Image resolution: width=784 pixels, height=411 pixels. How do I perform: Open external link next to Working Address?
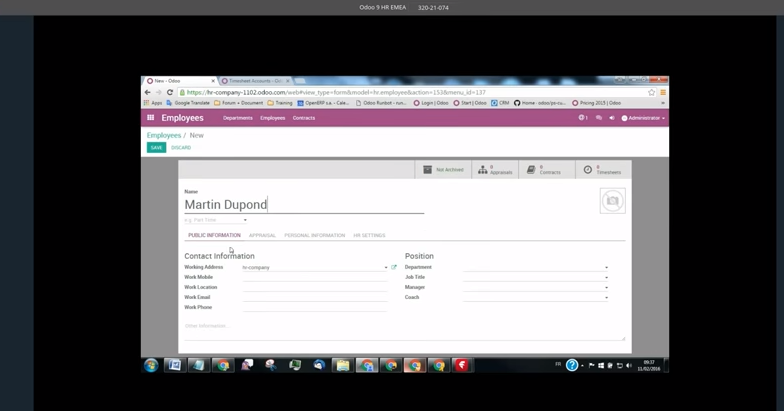click(x=394, y=267)
